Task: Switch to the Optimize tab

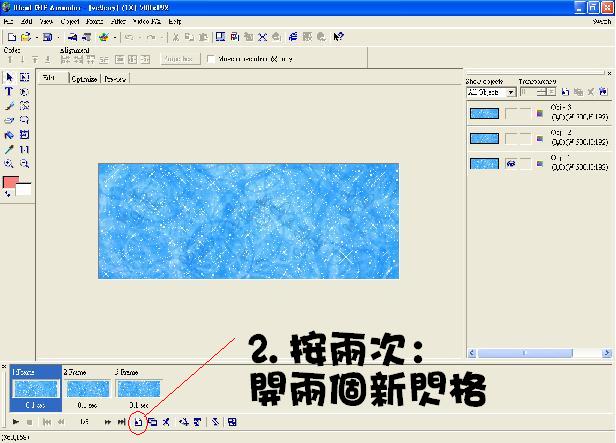Action: 83,78
